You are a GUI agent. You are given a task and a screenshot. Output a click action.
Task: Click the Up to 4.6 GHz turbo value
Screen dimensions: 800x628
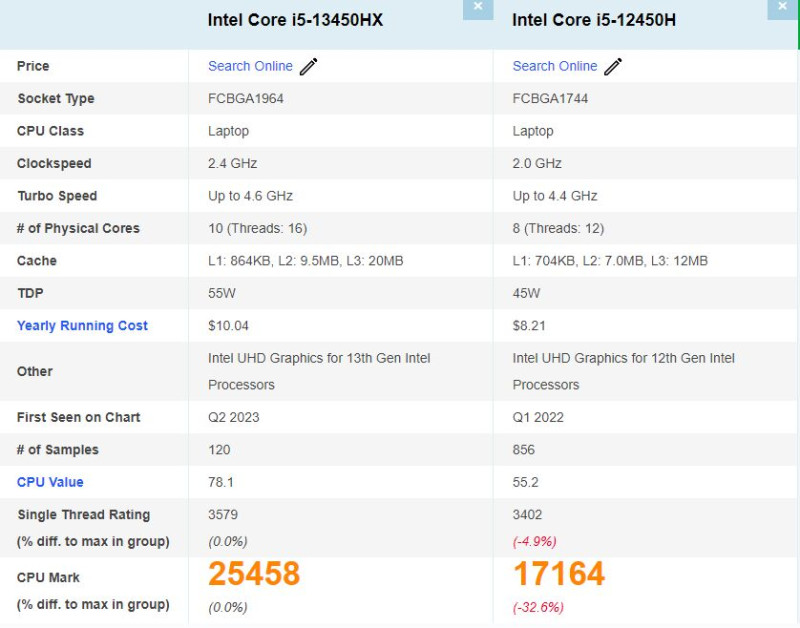[x=250, y=196]
